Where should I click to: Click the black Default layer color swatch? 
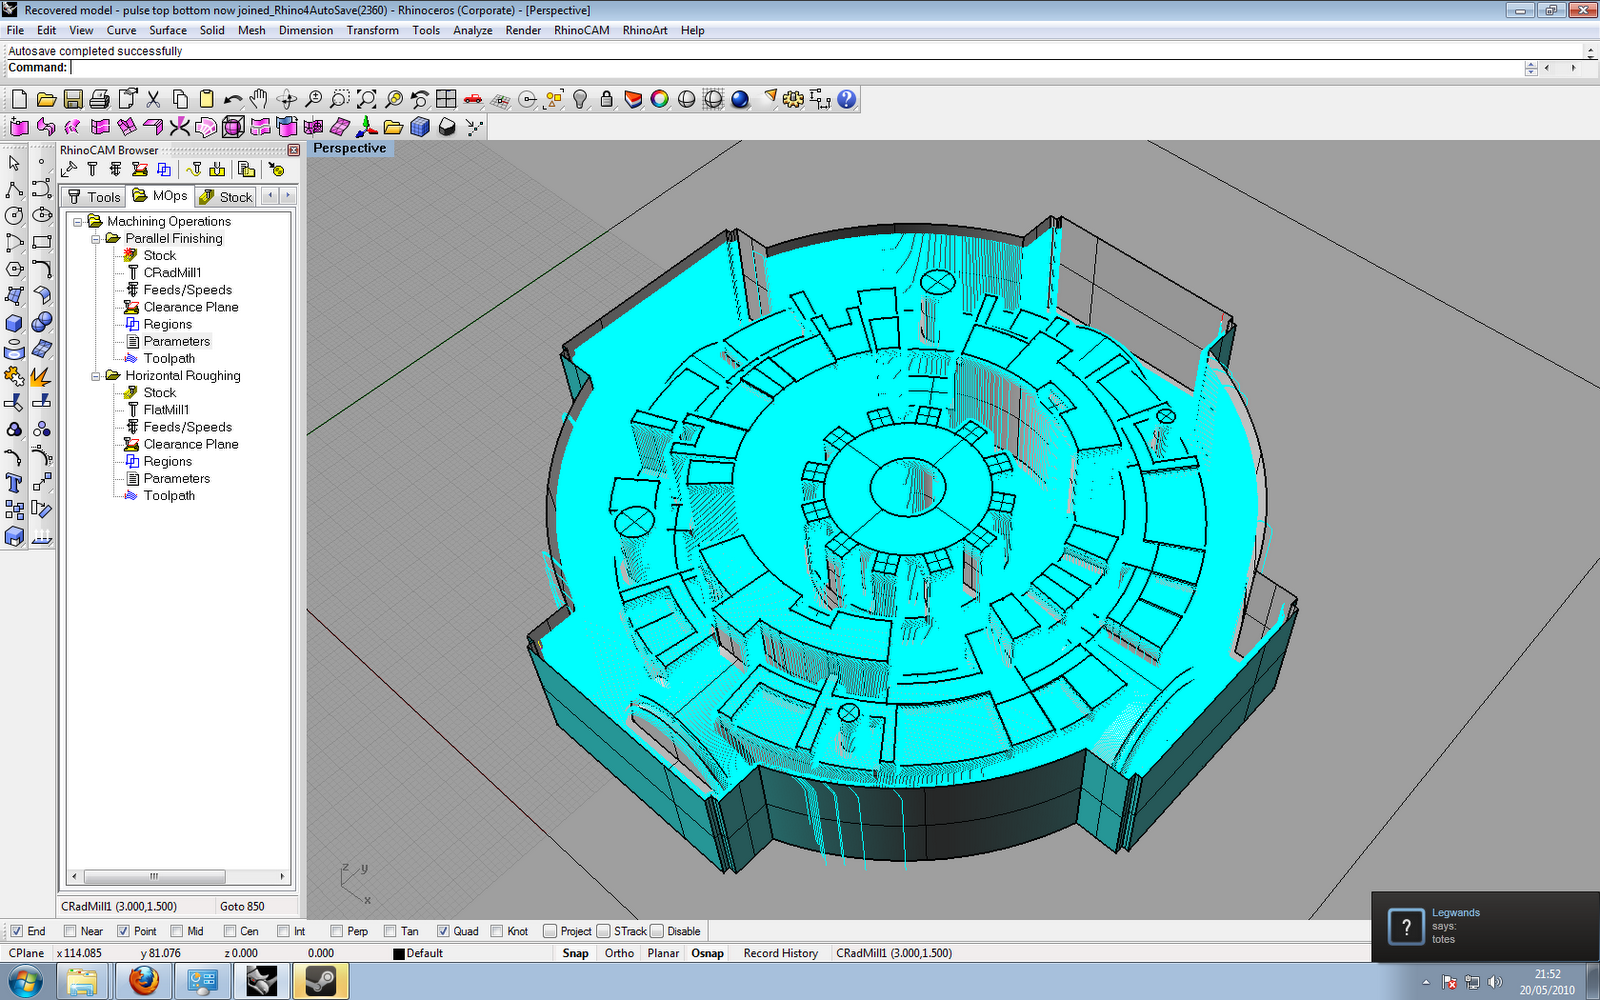[398, 954]
